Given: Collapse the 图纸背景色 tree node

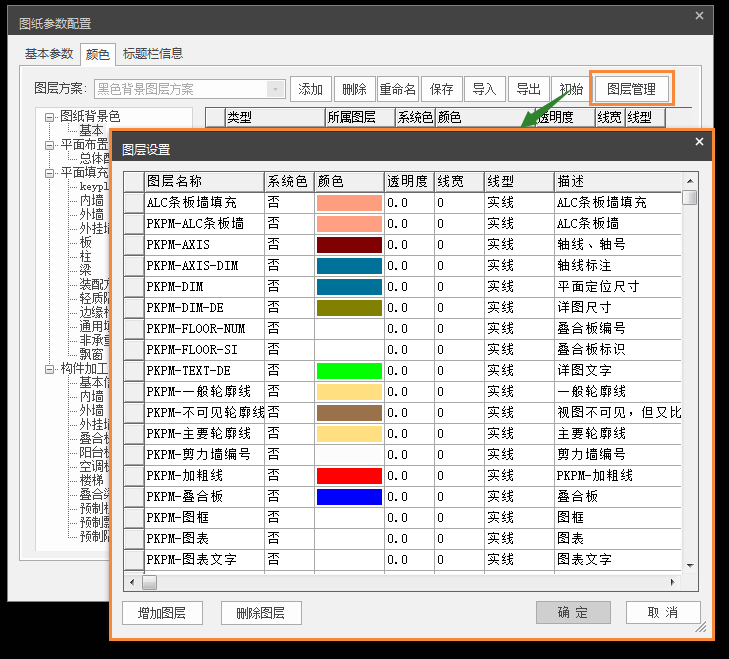Looking at the screenshot, I should [x=50, y=117].
